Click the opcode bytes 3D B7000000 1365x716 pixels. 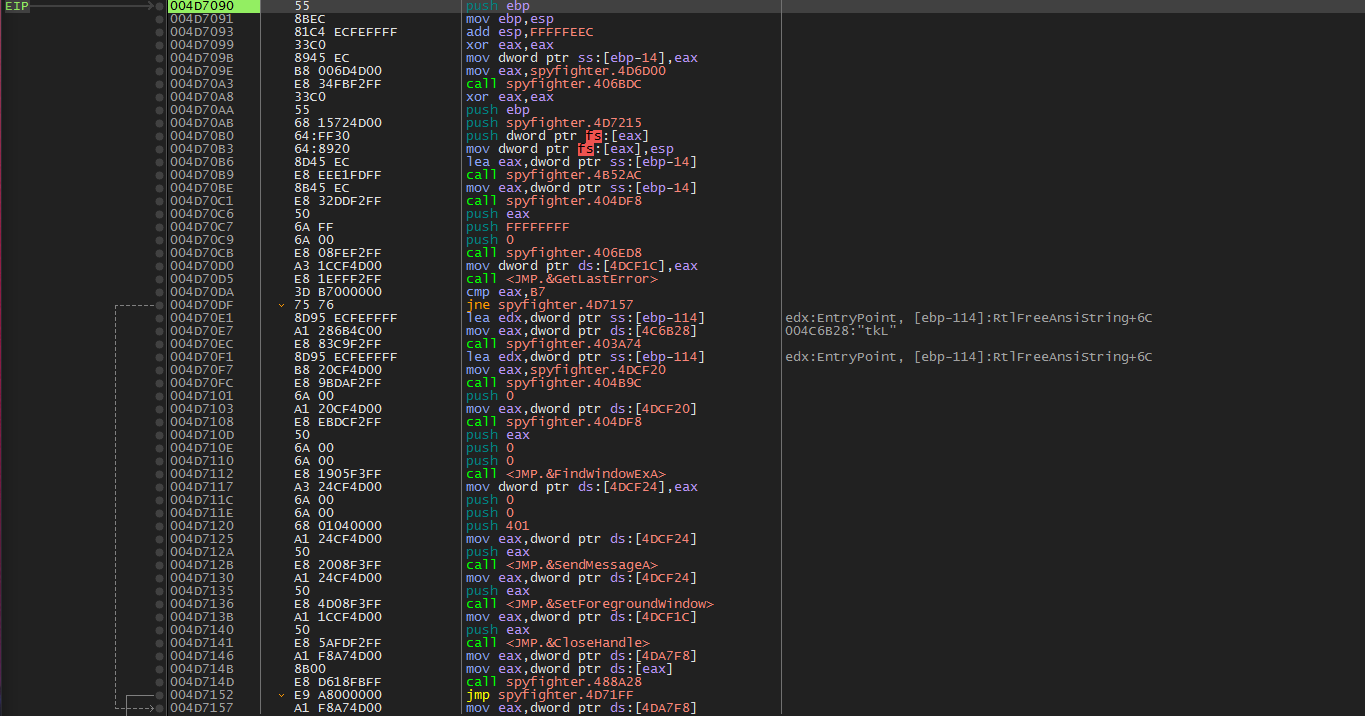coord(338,292)
